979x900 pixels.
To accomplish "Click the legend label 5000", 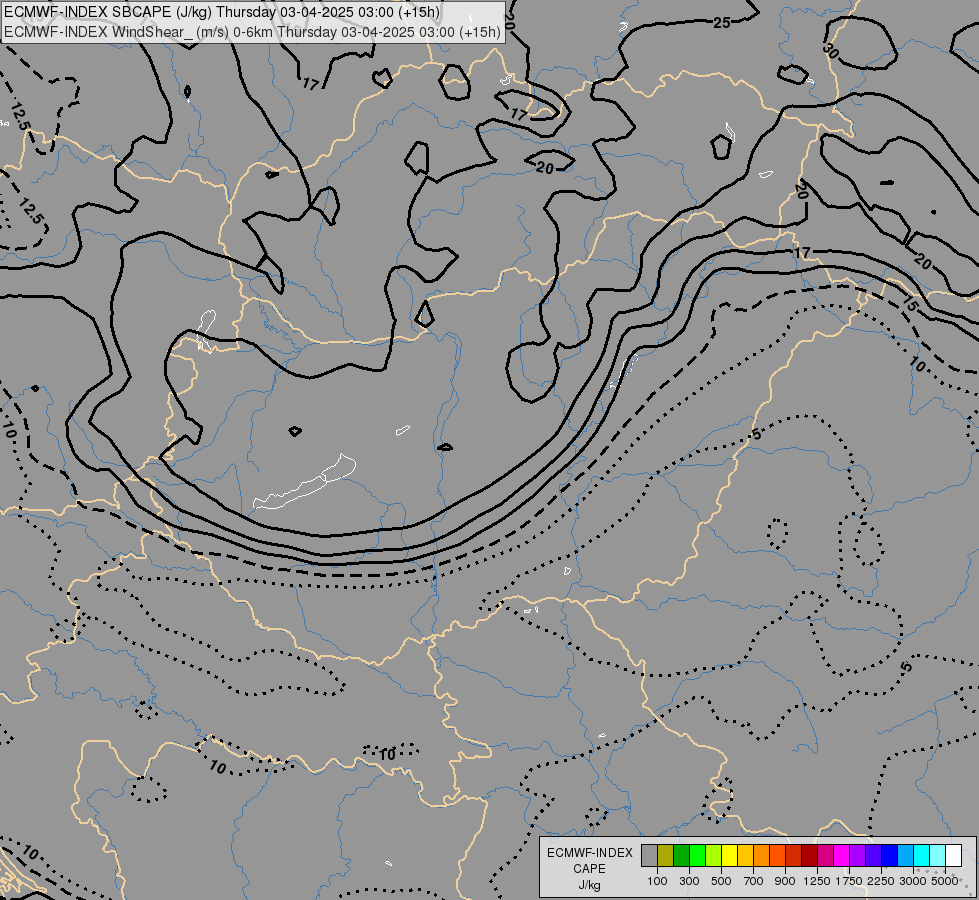I will [945, 881].
